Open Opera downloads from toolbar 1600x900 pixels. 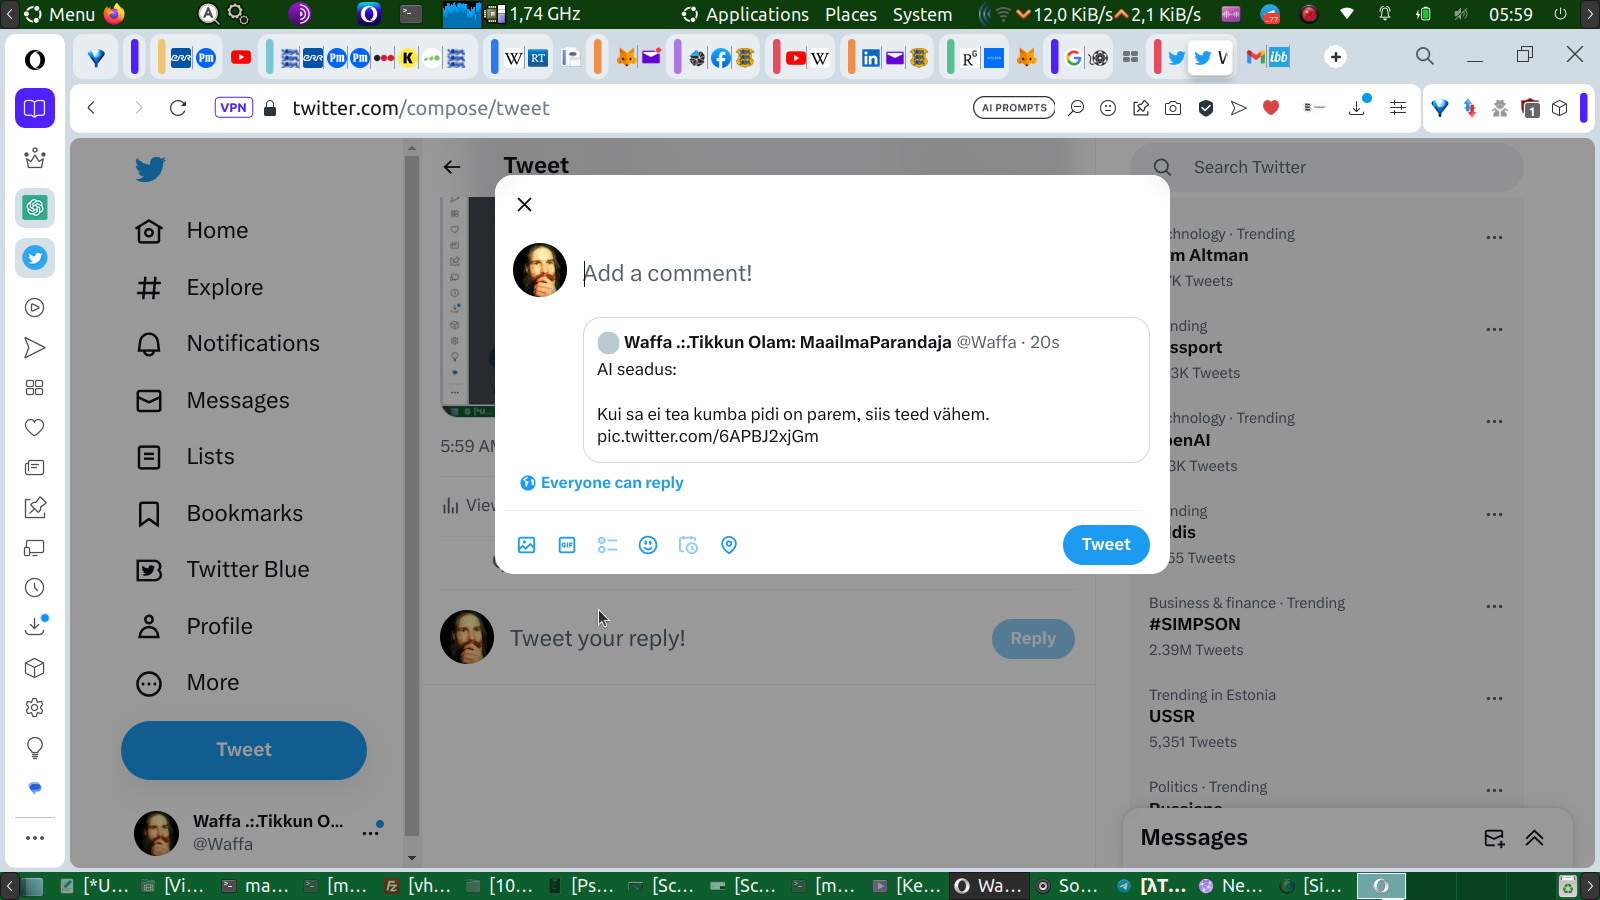click(x=1358, y=107)
